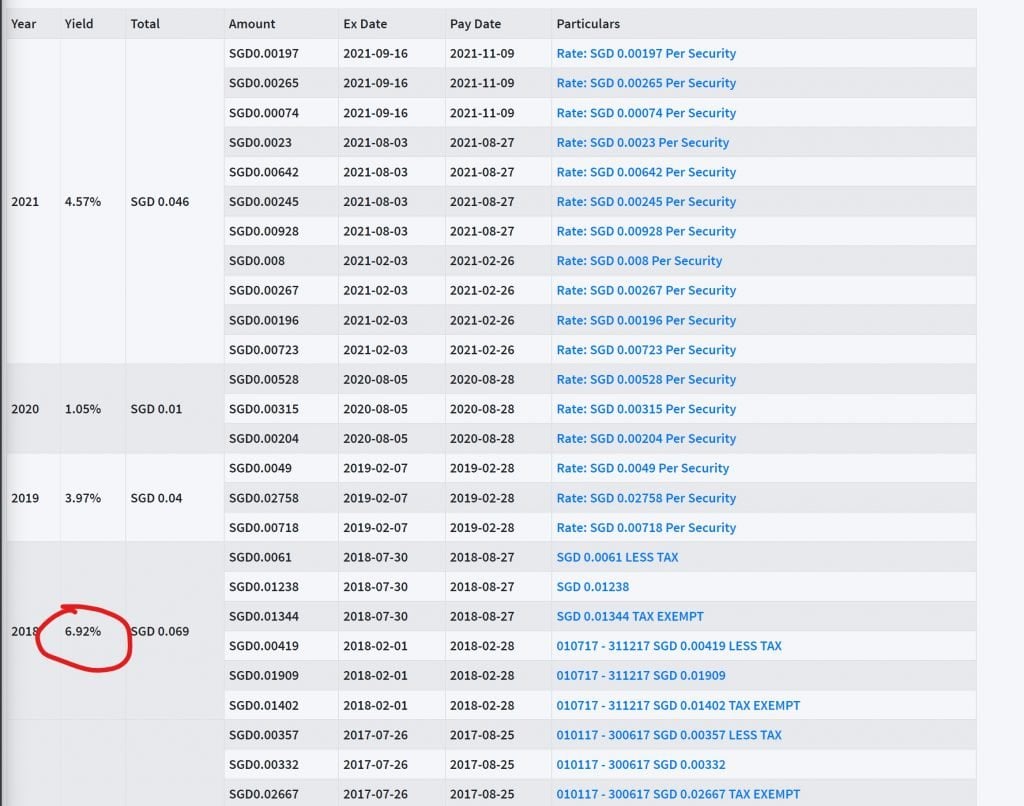Select the amount cell "SGD0.0061"

(260, 557)
